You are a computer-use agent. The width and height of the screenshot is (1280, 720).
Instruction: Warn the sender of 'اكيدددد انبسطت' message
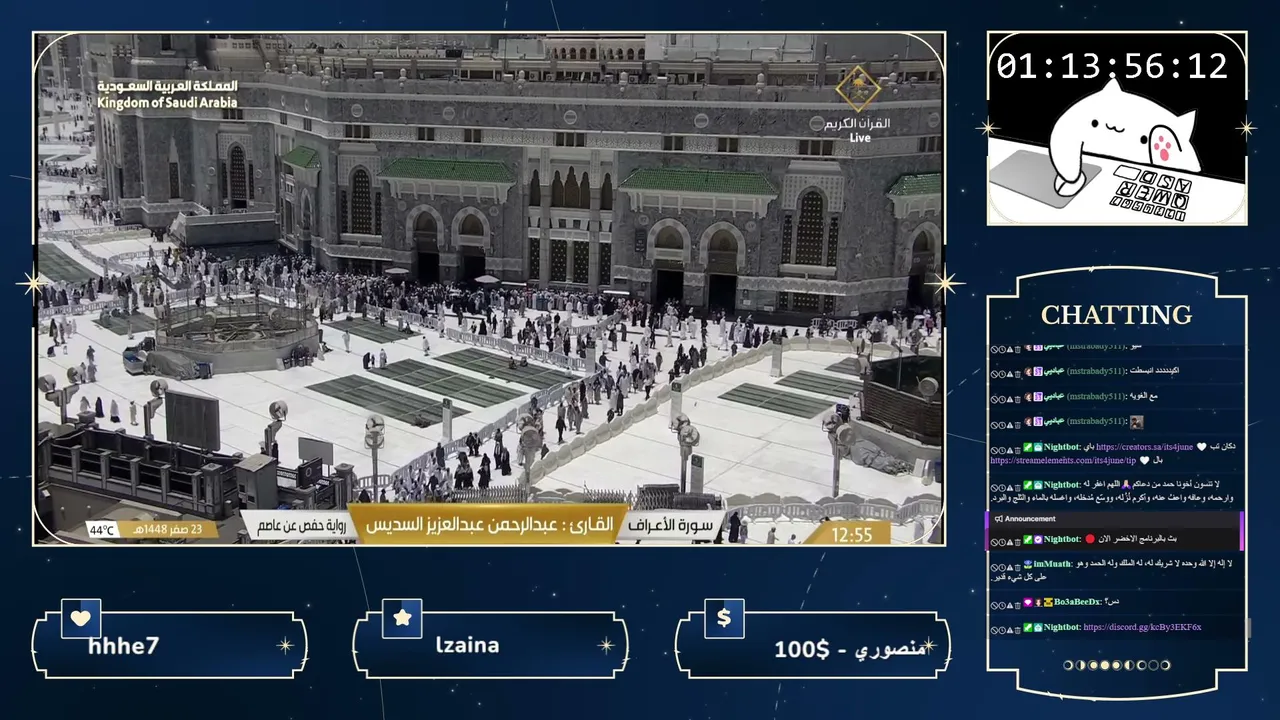click(x=1010, y=372)
